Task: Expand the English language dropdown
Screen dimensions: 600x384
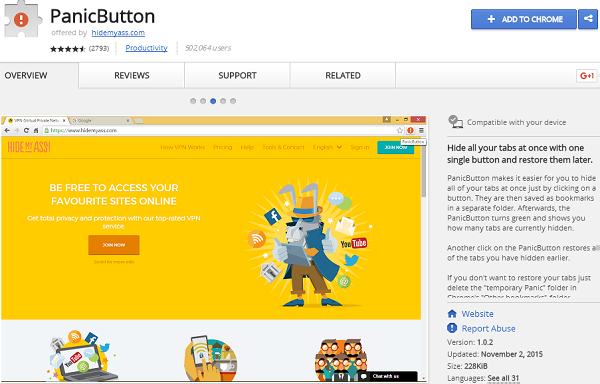Action: click(x=327, y=147)
